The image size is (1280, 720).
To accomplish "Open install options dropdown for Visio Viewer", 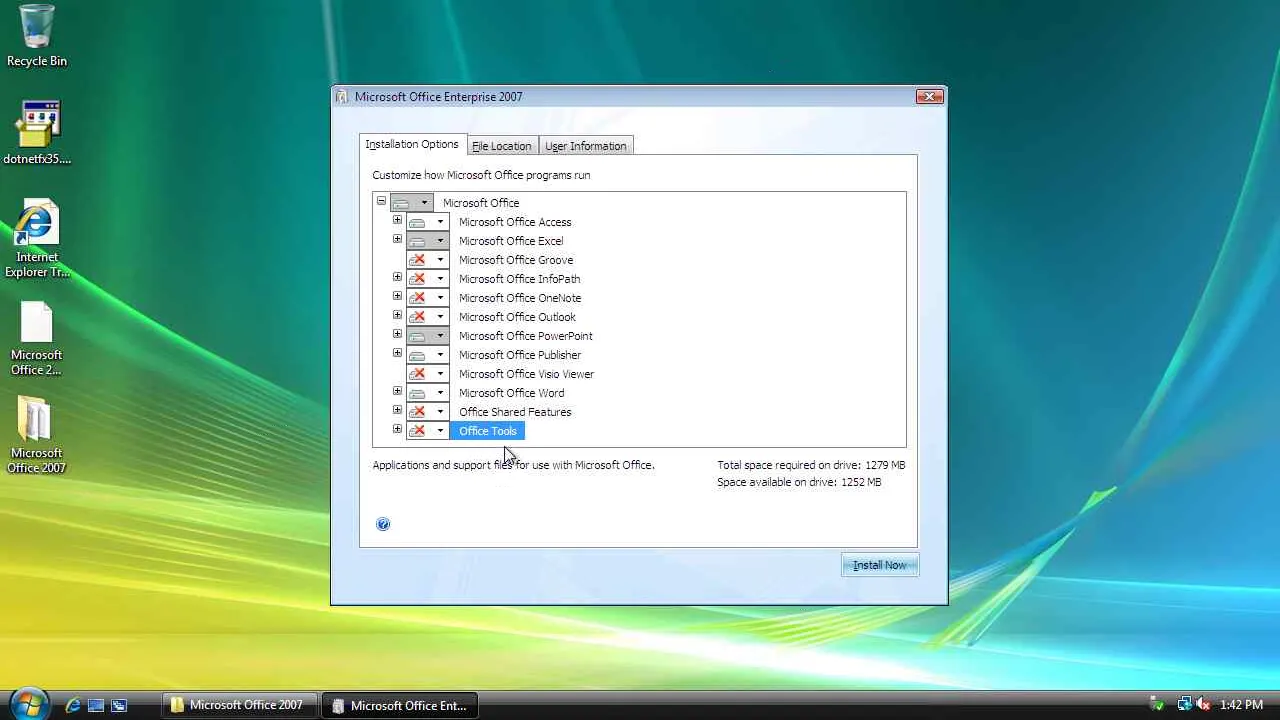I will [428, 374].
